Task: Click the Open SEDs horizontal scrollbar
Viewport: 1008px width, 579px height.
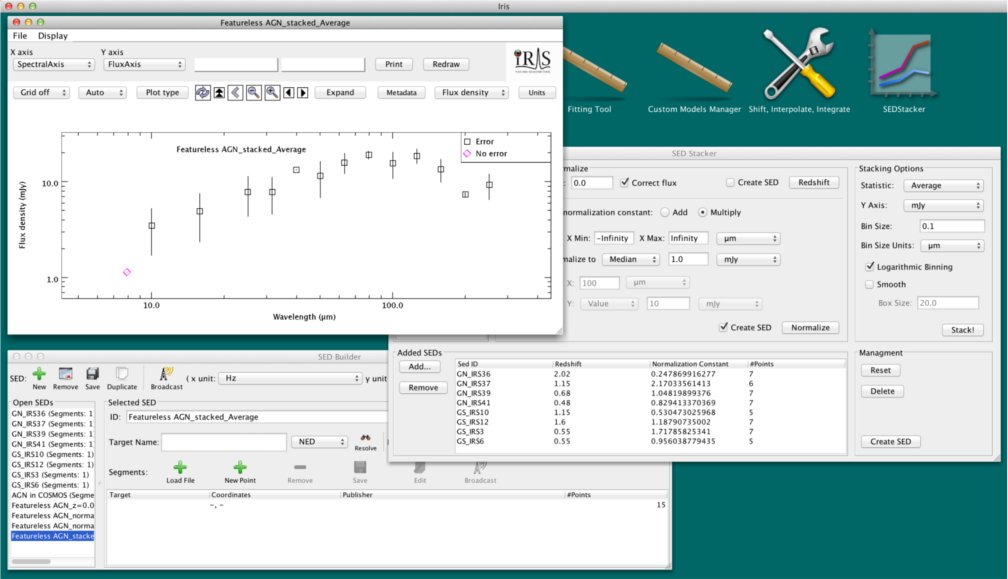Action: pos(31,561)
